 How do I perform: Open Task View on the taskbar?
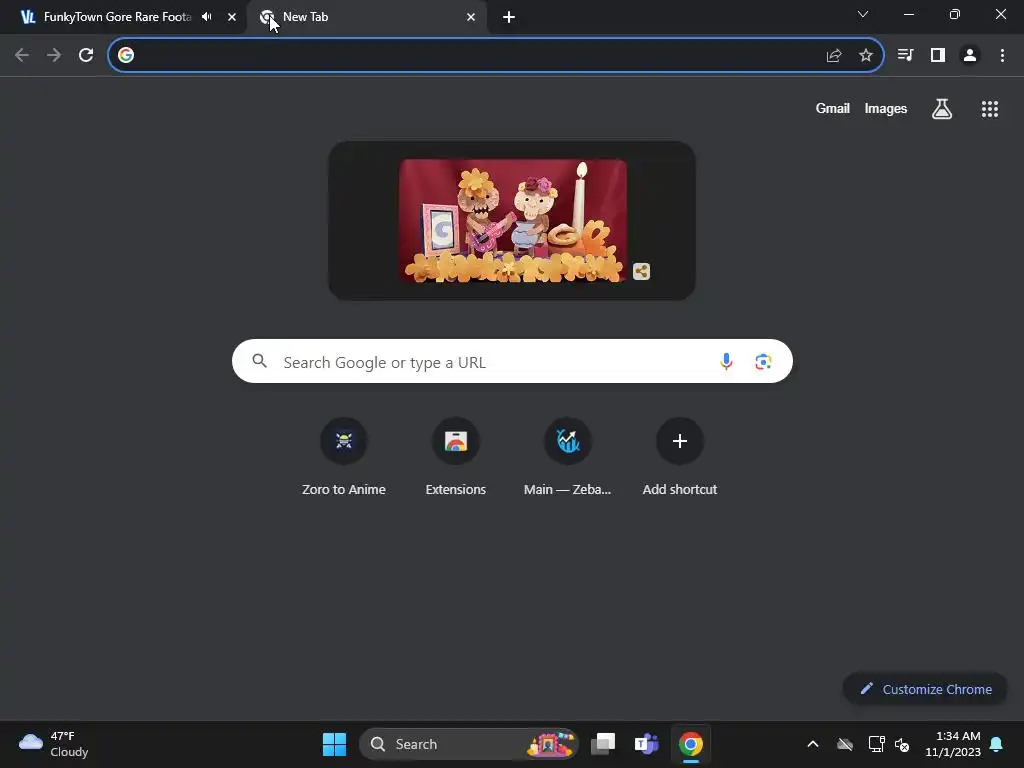click(603, 744)
